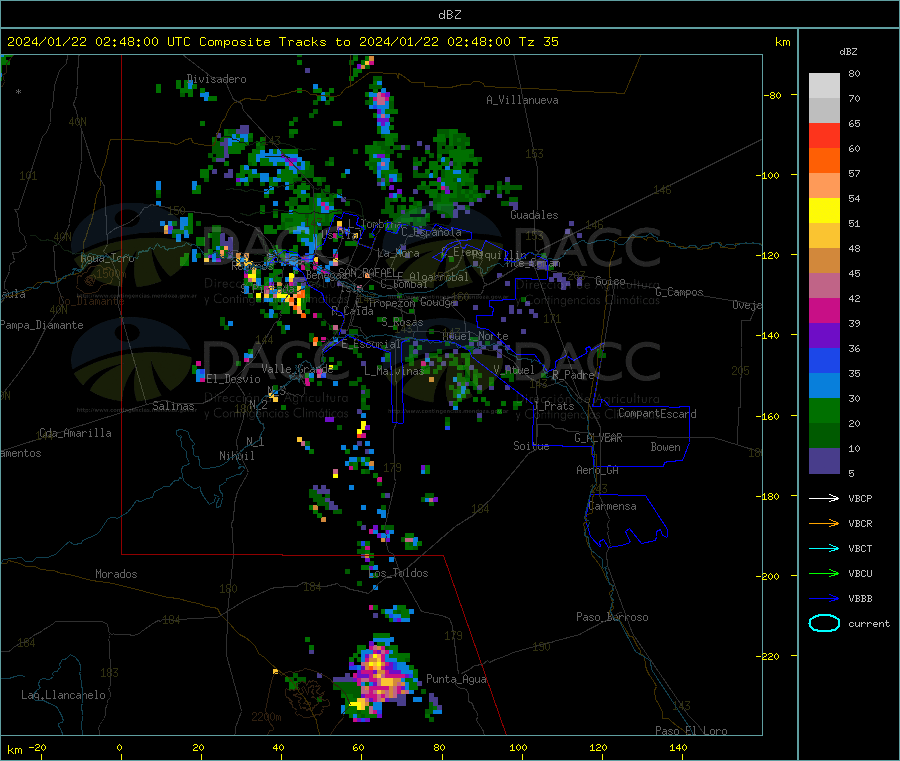
Task: Click the 'Aero_GA' map label
Action: click(598, 470)
